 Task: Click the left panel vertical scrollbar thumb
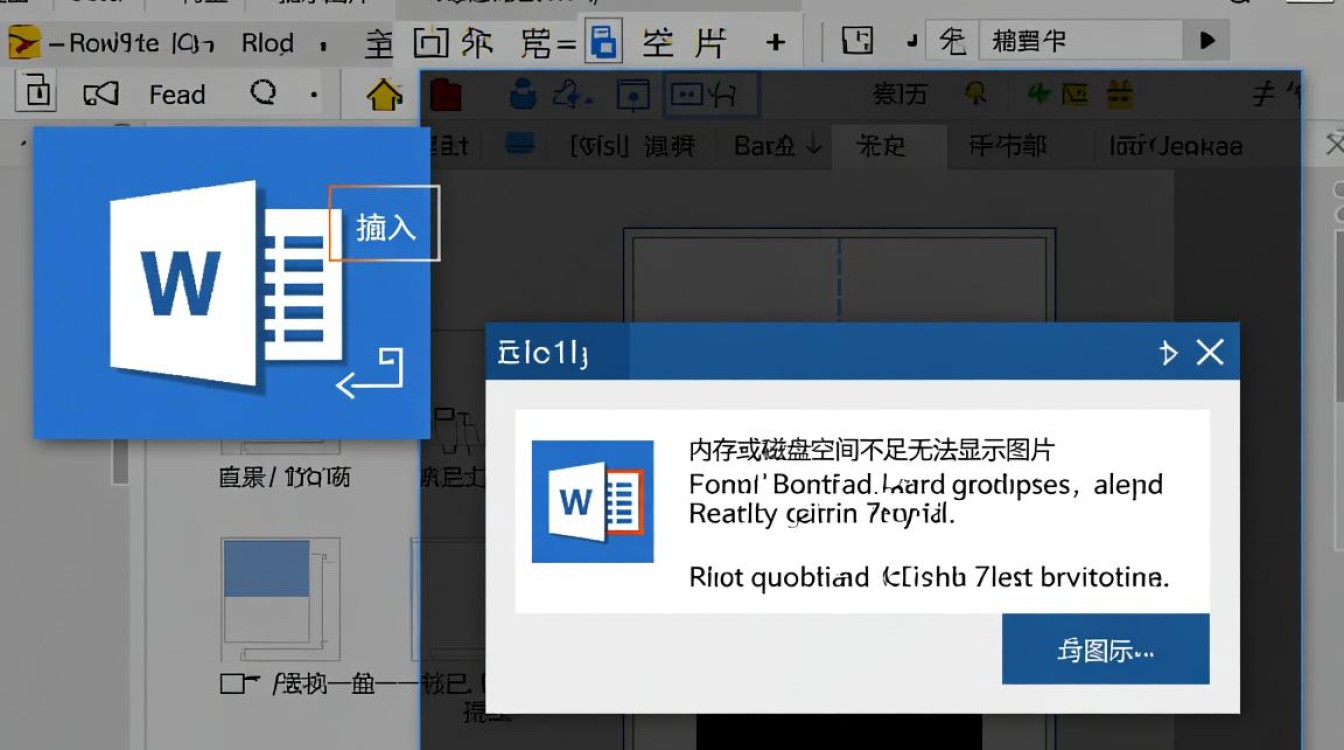point(121,461)
